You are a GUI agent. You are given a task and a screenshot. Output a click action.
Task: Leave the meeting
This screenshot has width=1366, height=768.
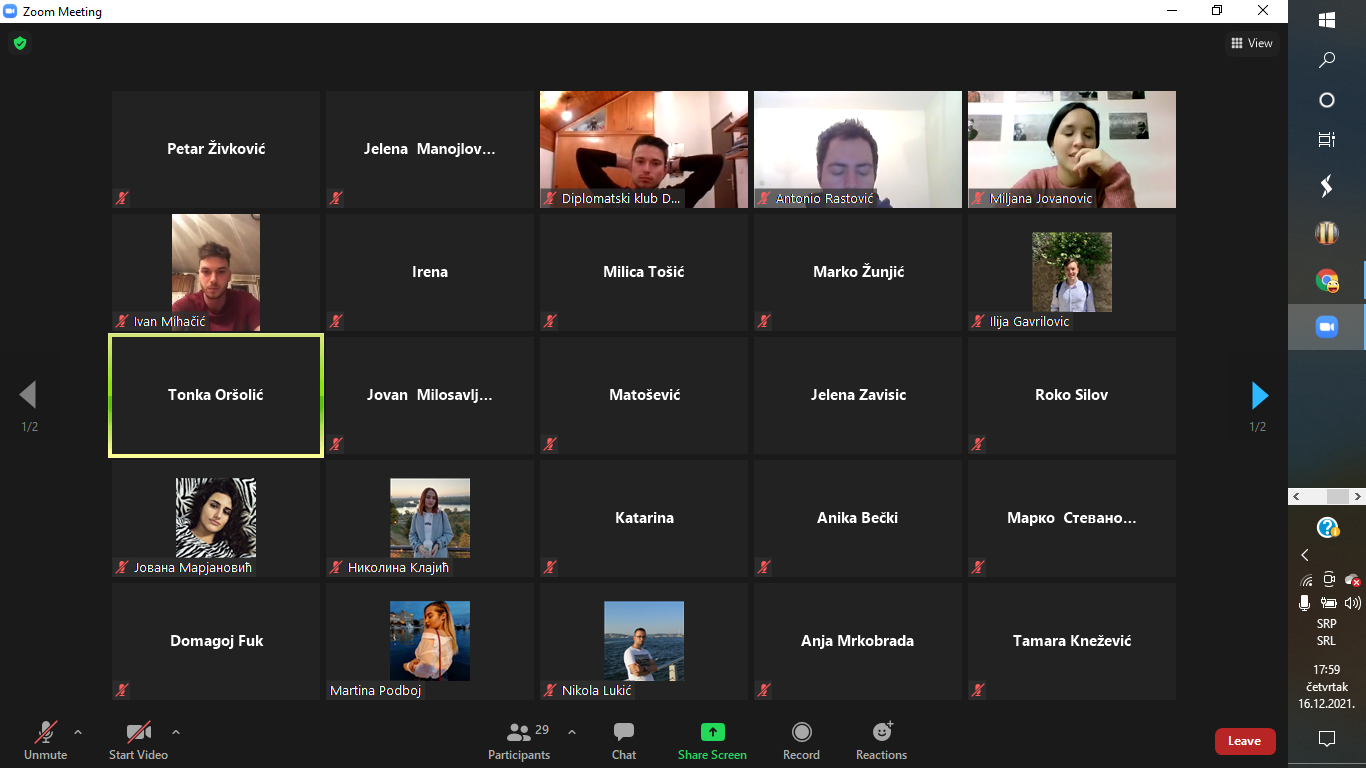(1245, 741)
